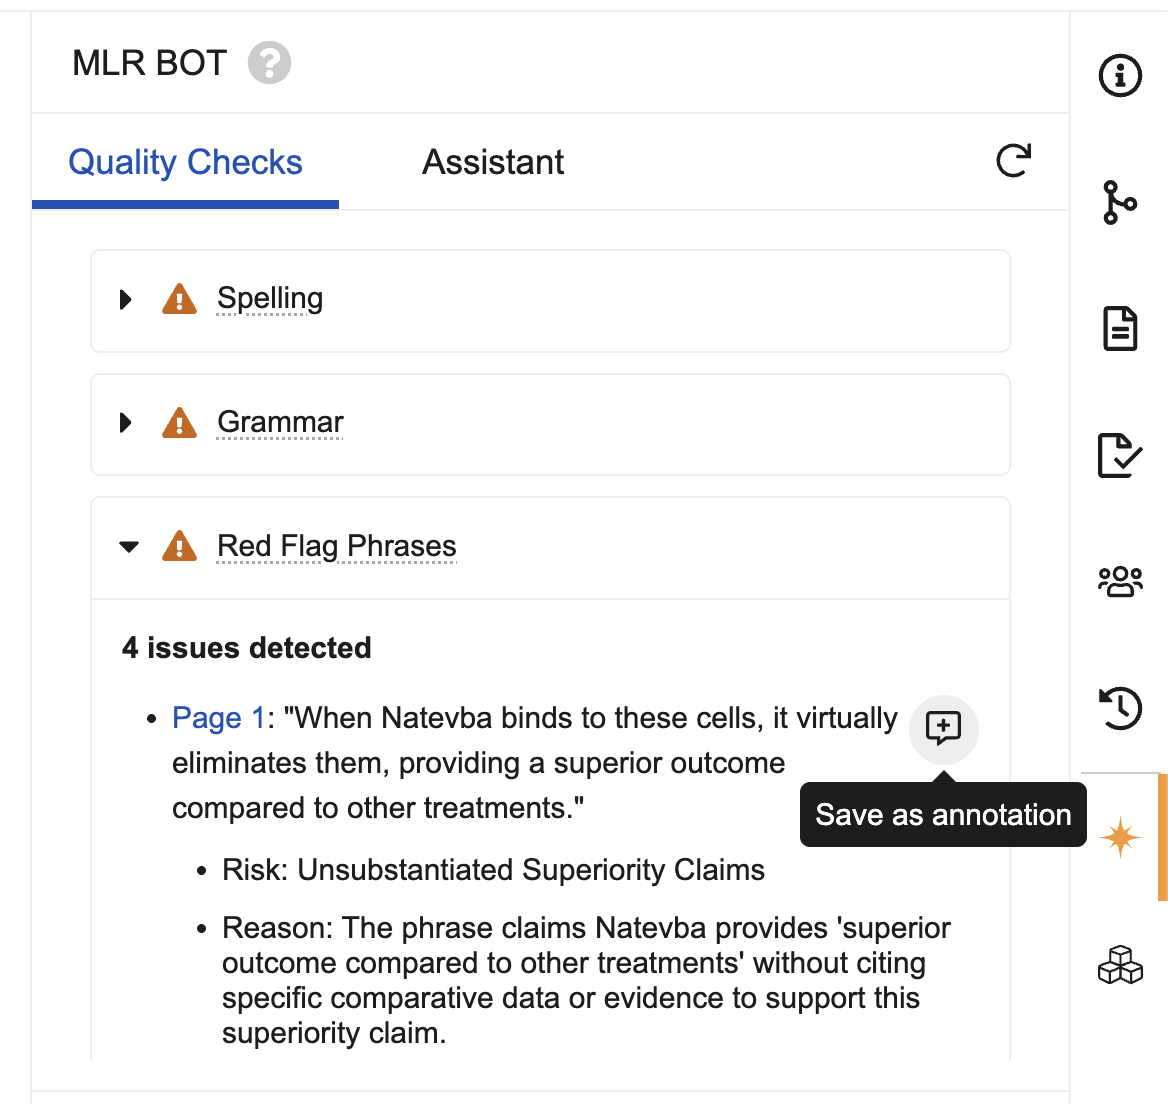
Task: Open the history clock icon in sidebar
Action: (1120, 708)
